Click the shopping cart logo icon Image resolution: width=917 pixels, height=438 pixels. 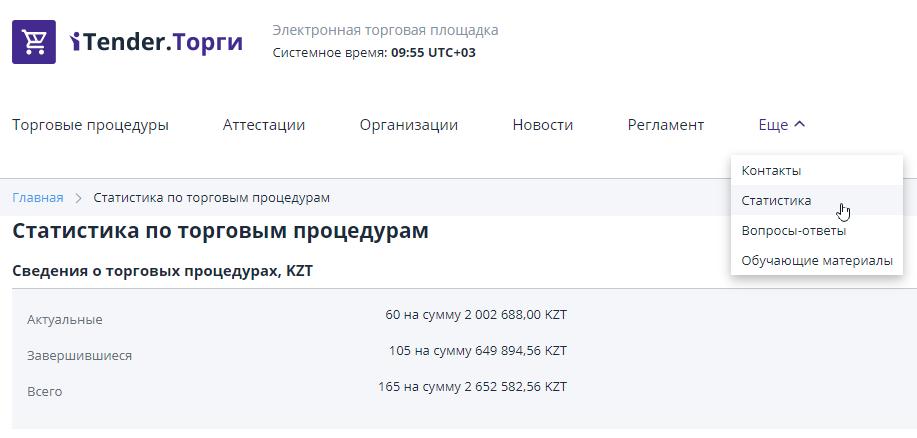point(34,42)
